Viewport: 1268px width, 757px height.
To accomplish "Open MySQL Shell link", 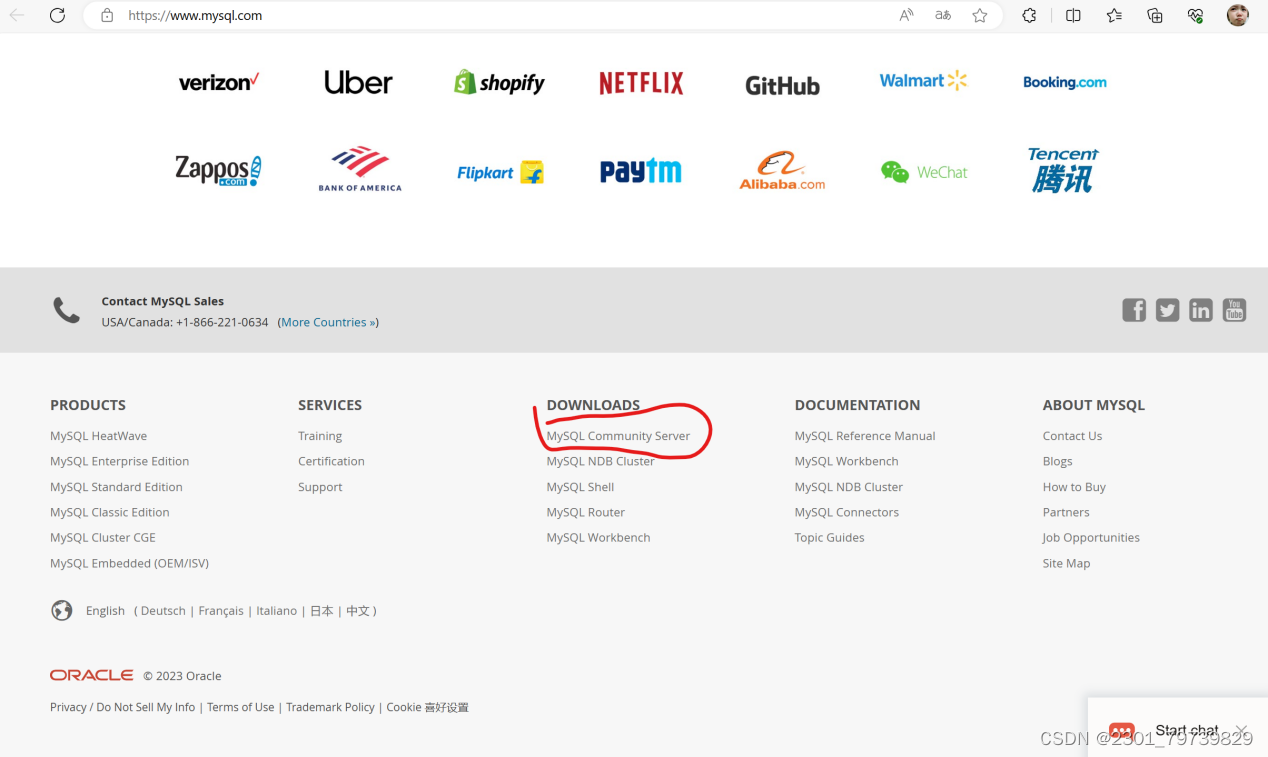I will click(580, 487).
